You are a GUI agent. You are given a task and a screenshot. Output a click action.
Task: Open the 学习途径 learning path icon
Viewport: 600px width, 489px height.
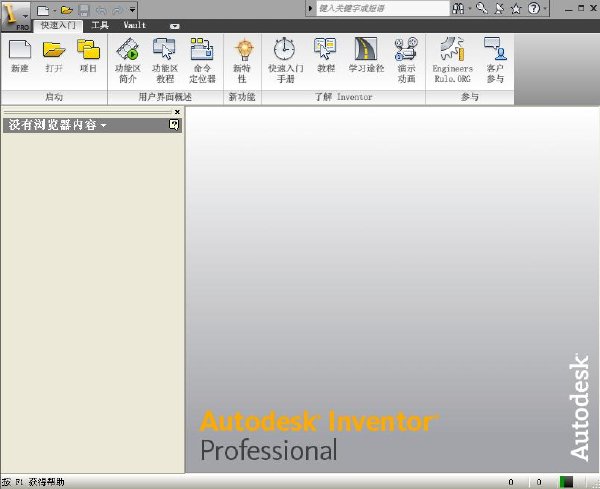point(366,56)
